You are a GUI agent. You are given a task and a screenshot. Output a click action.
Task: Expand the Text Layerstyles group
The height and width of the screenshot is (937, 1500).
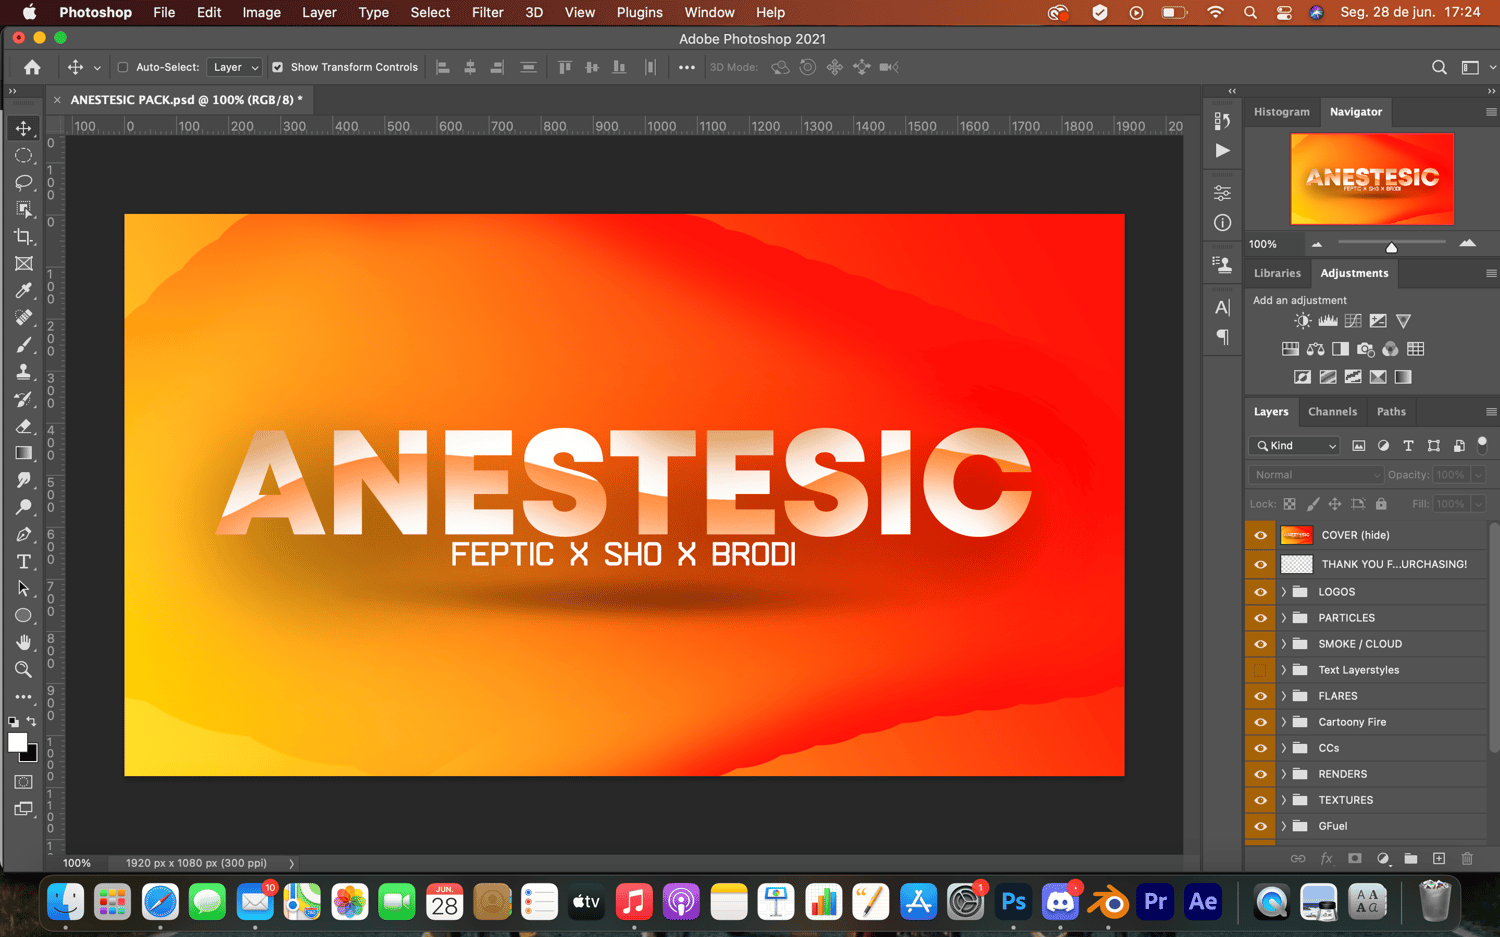pos(1284,670)
